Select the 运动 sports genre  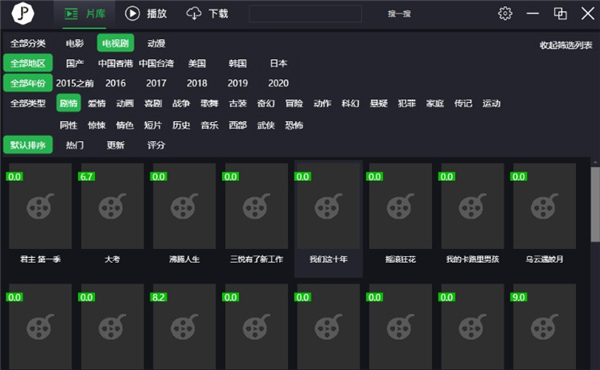tap(491, 103)
